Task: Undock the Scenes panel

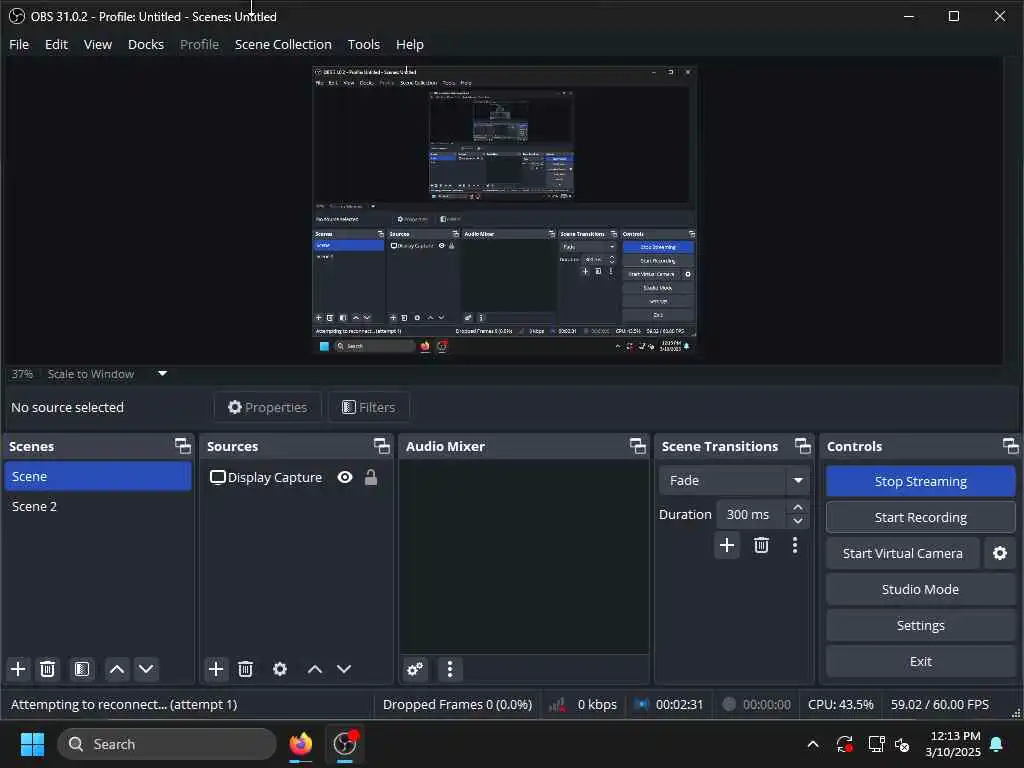Action: click(x=183, y=446)
